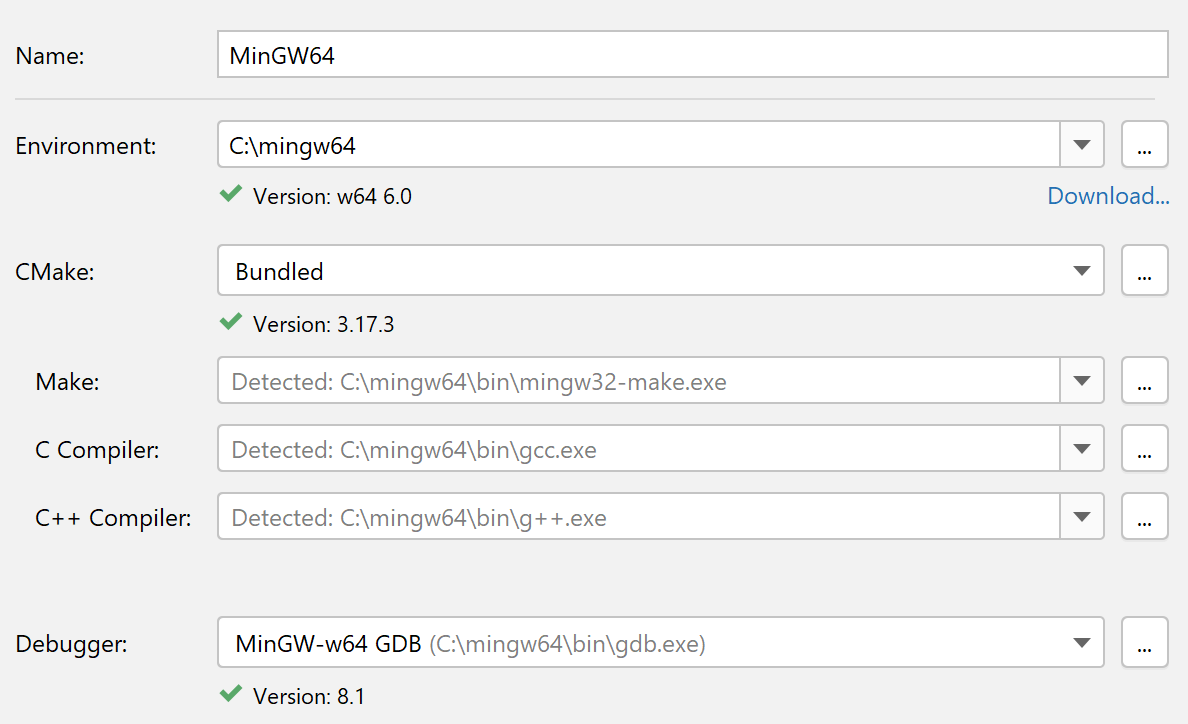Browse for a different C++ Compiler
This screenshot has width=1188, height=724.
pos(1144,516)
